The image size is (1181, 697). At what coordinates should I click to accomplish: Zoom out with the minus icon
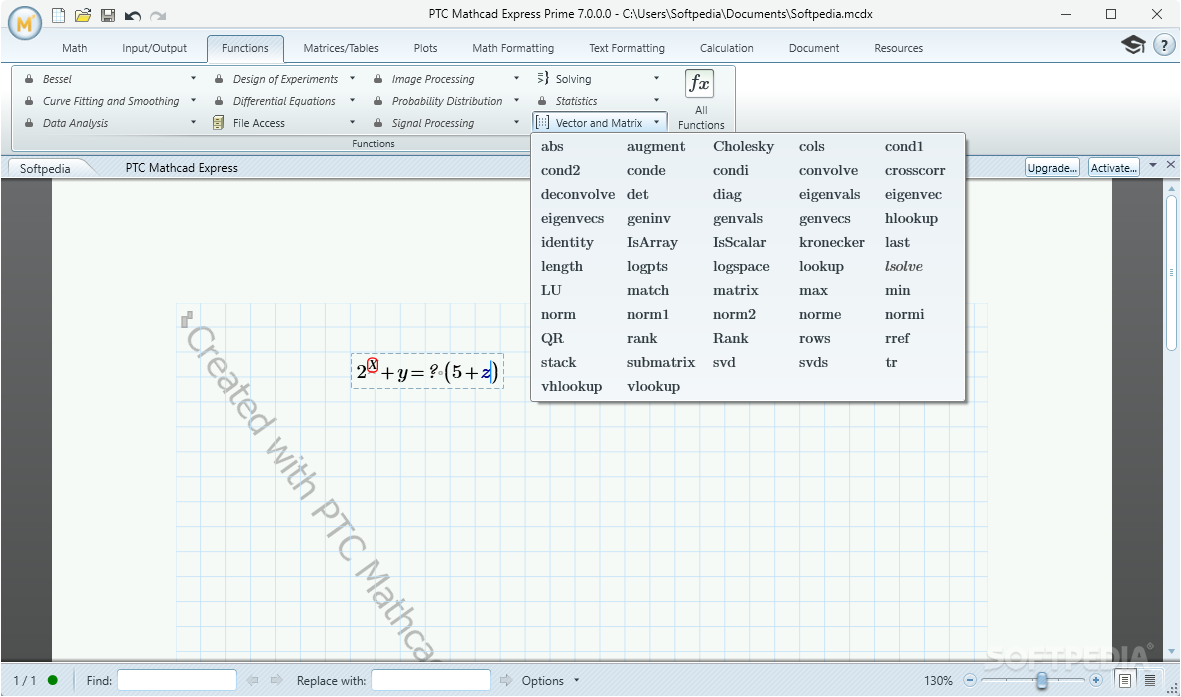970,680
